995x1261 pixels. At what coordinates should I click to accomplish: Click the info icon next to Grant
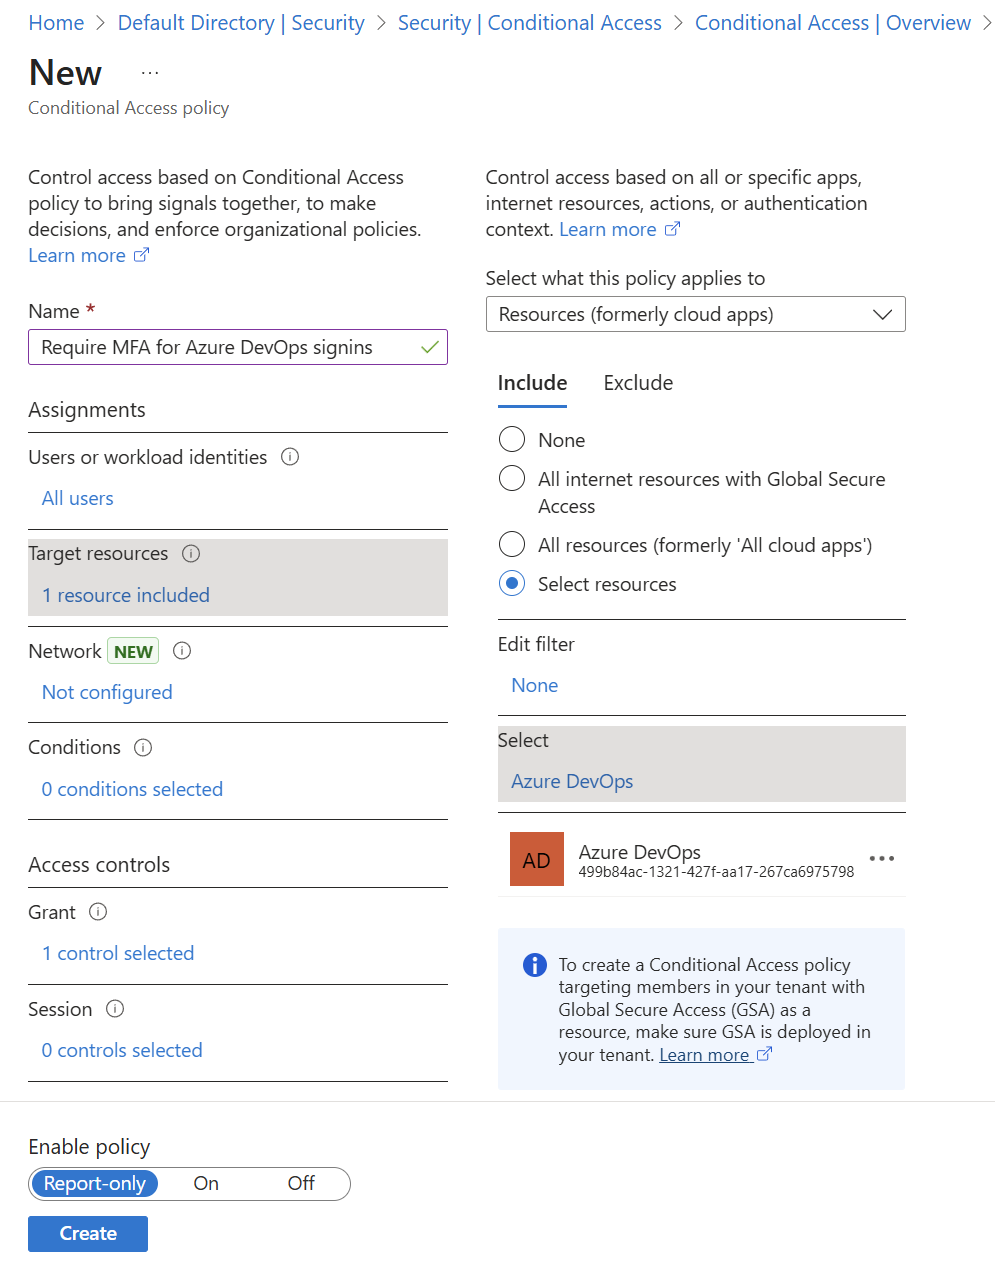tap(98, 912)
